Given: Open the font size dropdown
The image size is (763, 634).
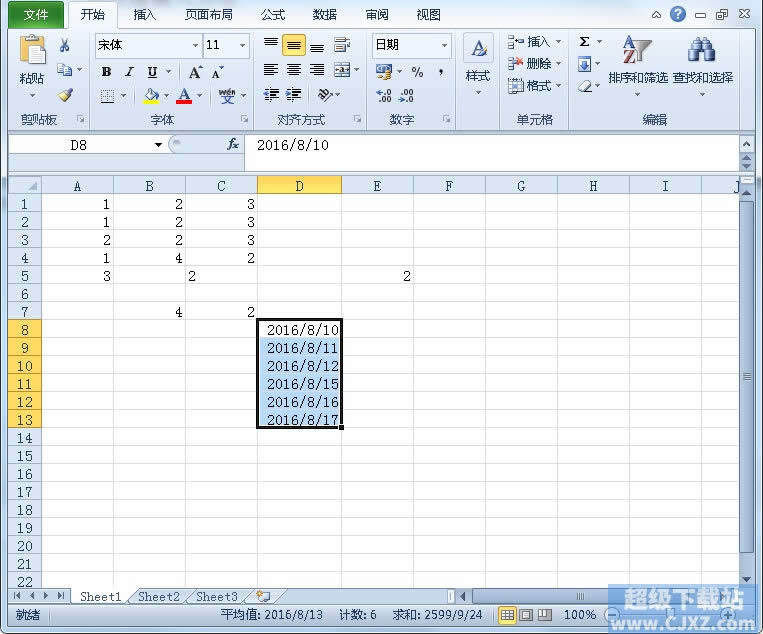Looking at the screenshot, I should click(x=242, y=45).
